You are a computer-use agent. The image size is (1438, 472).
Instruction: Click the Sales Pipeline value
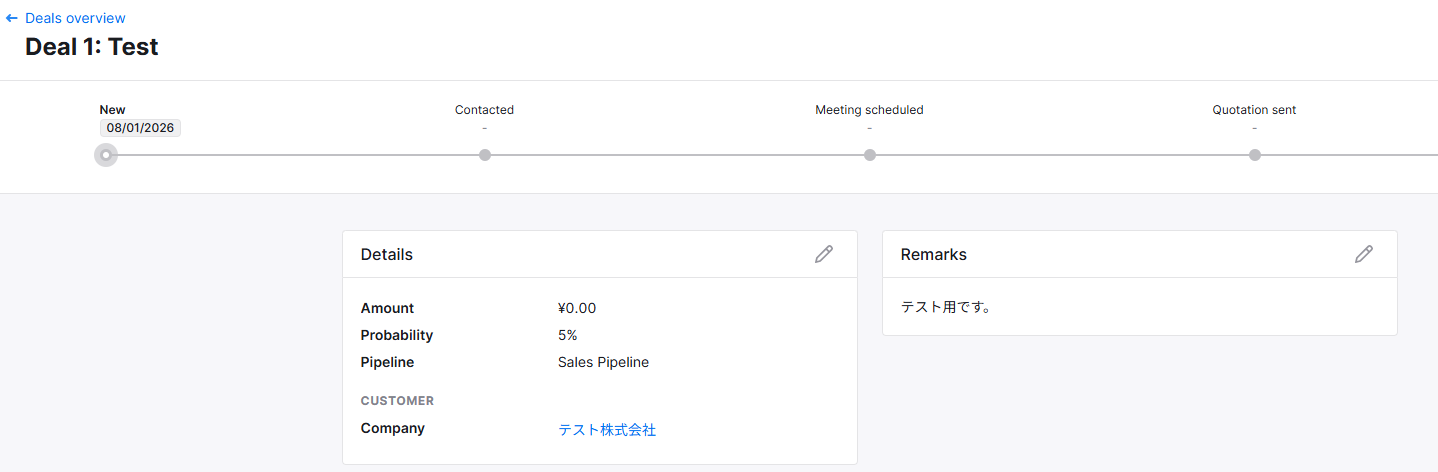point(603,362)
